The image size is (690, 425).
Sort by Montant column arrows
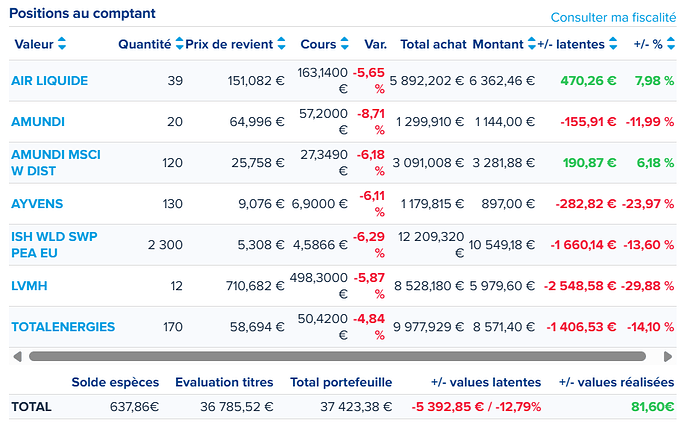click(x=532, y=44)
